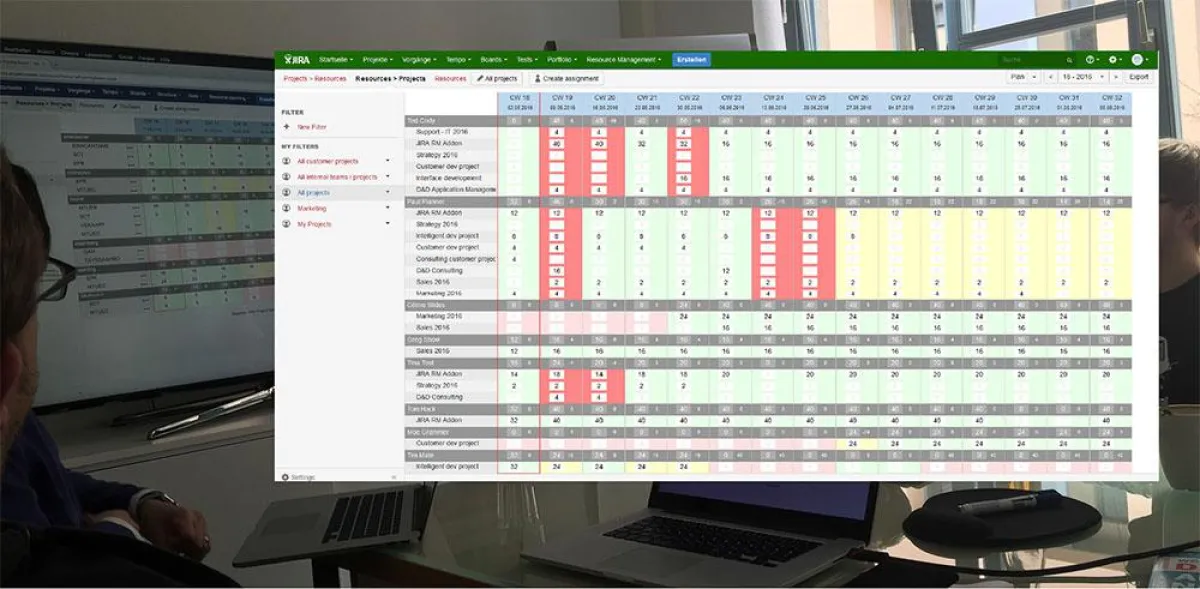
Task: Click the pencil icon next to All projects
Action: click(x=479, y=78)
